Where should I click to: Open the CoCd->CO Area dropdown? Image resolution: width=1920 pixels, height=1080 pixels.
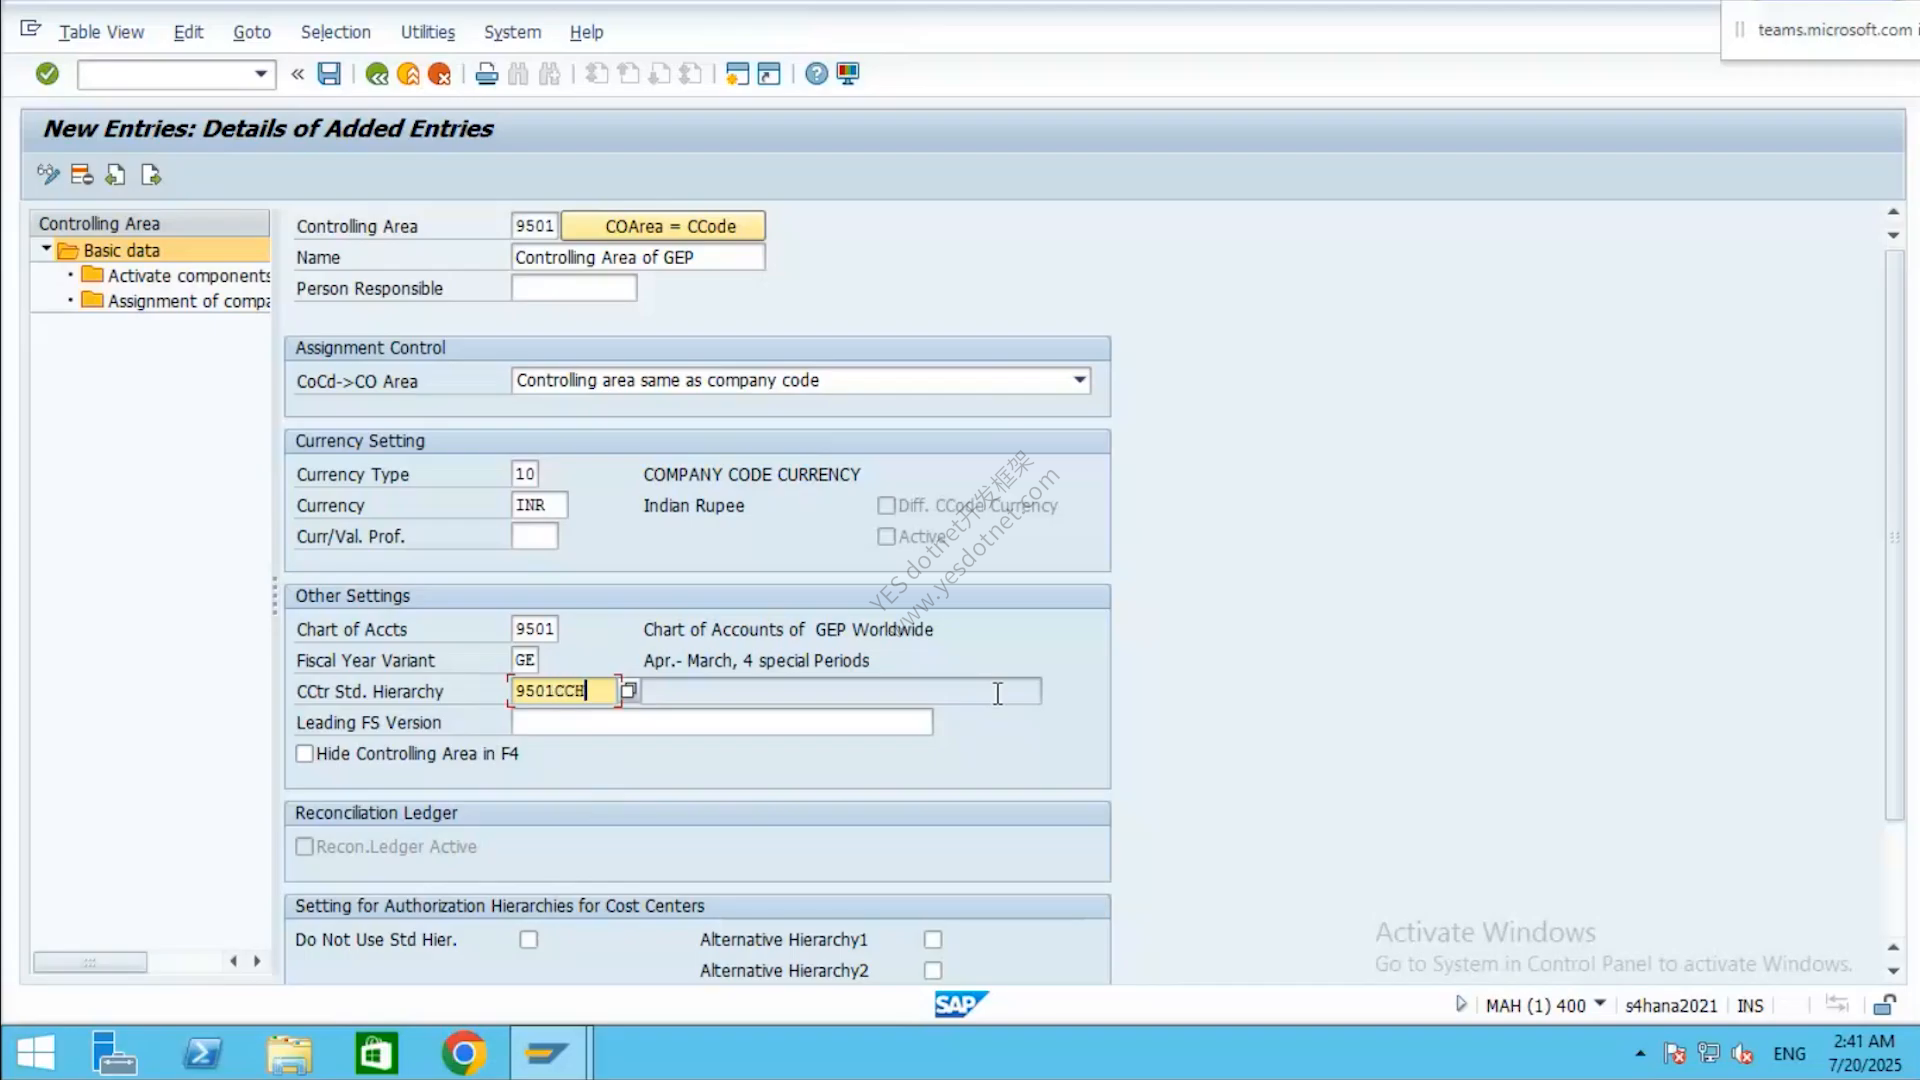pos(1079,380)
